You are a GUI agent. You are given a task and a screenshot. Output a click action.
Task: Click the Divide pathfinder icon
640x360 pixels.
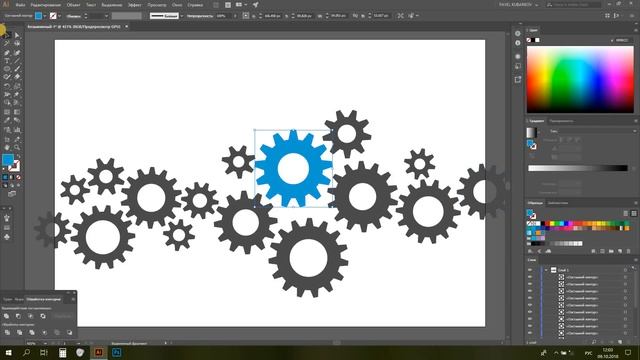[7, 332]
